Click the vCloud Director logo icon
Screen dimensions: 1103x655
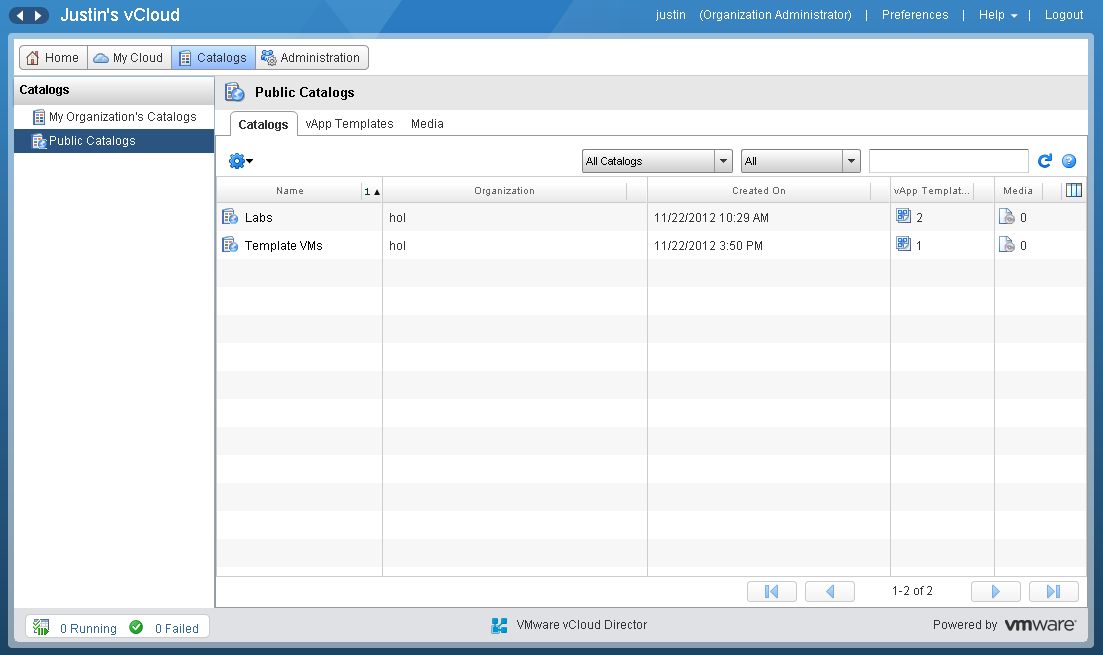(499, 625)
